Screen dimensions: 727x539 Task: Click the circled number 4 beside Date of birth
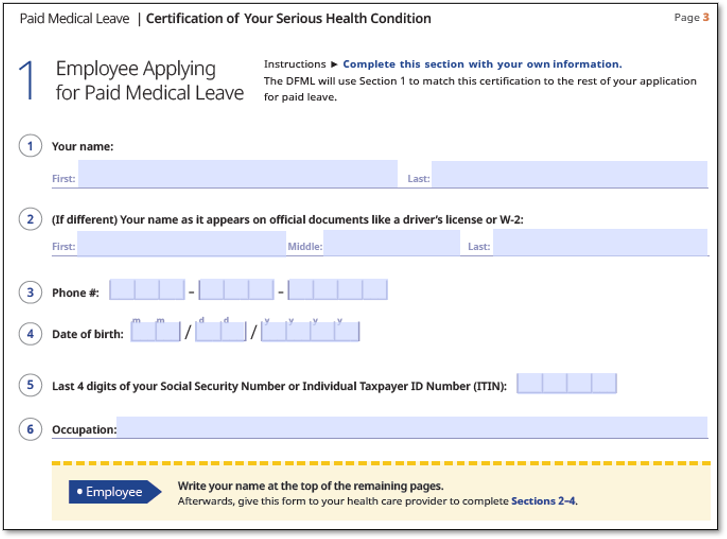click(30, 334)
